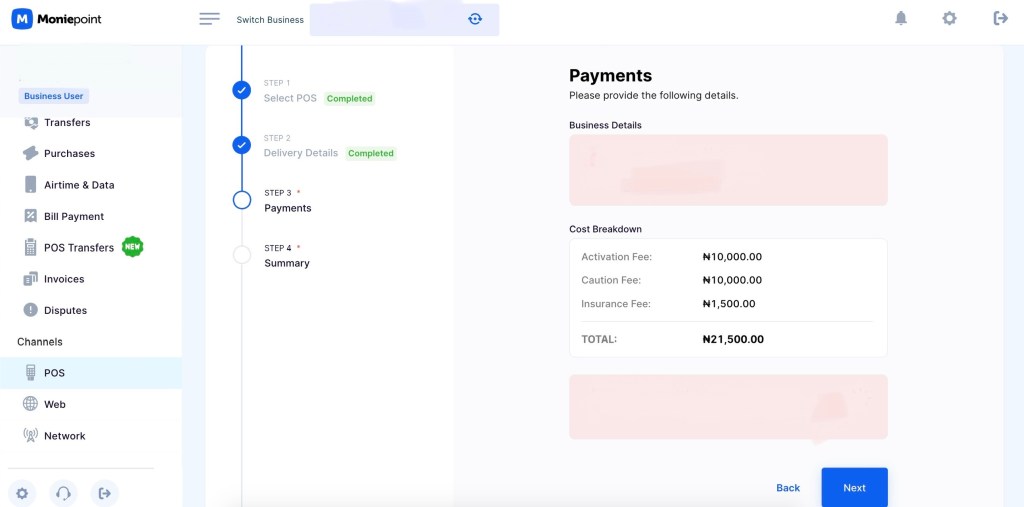This screenshot has height=507, width=1024.
Task: Click the Business Details label
Action: coord(605,125)
